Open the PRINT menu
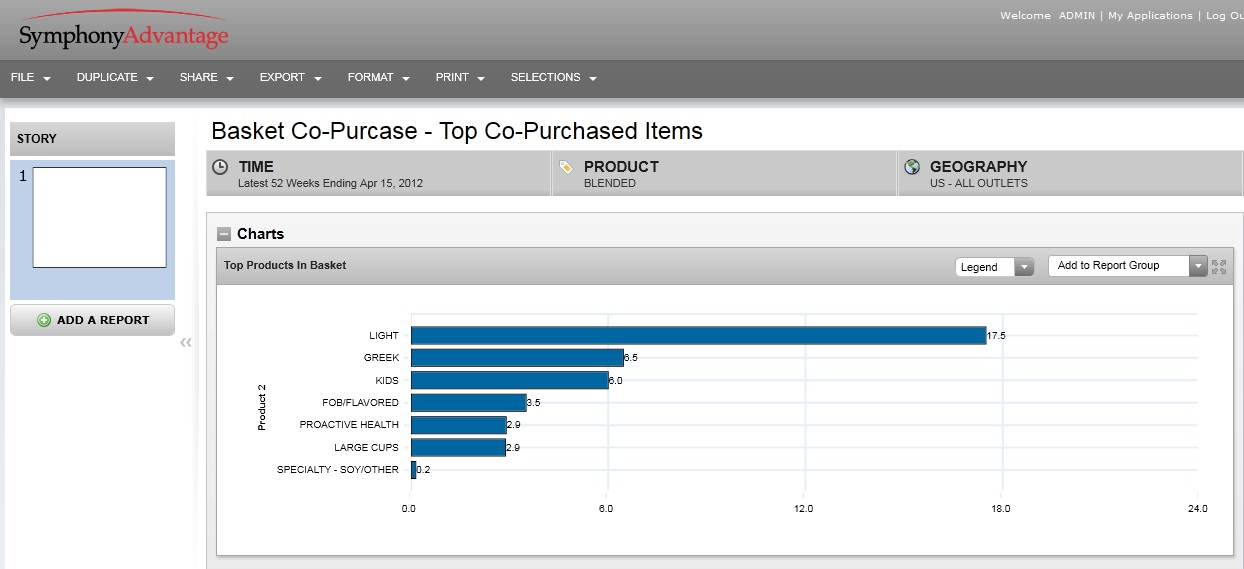Screen dimensions: 1244x569 click(460, 78)
